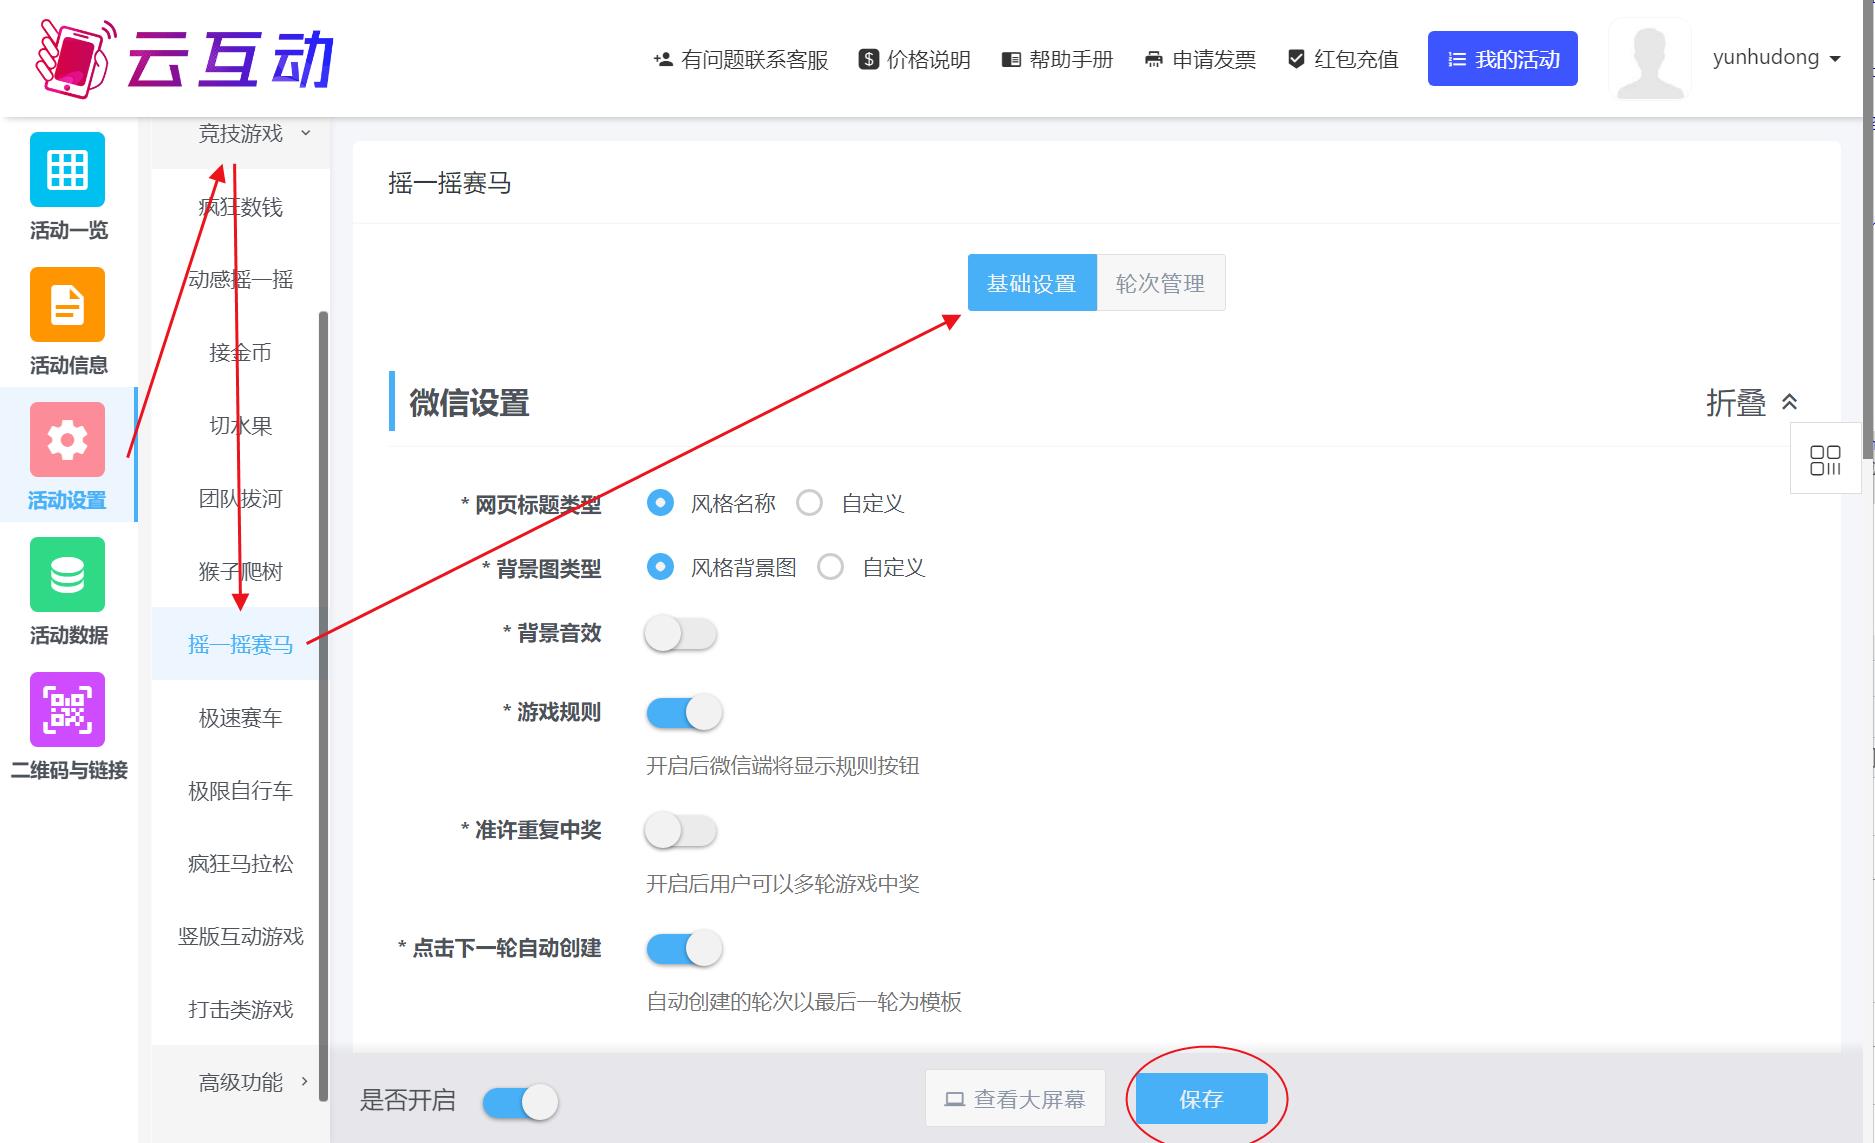Open the 二维码与链接 QR icon
Image resolution: width=1875 pixels, height=1143 pixels.
point(67,709)
